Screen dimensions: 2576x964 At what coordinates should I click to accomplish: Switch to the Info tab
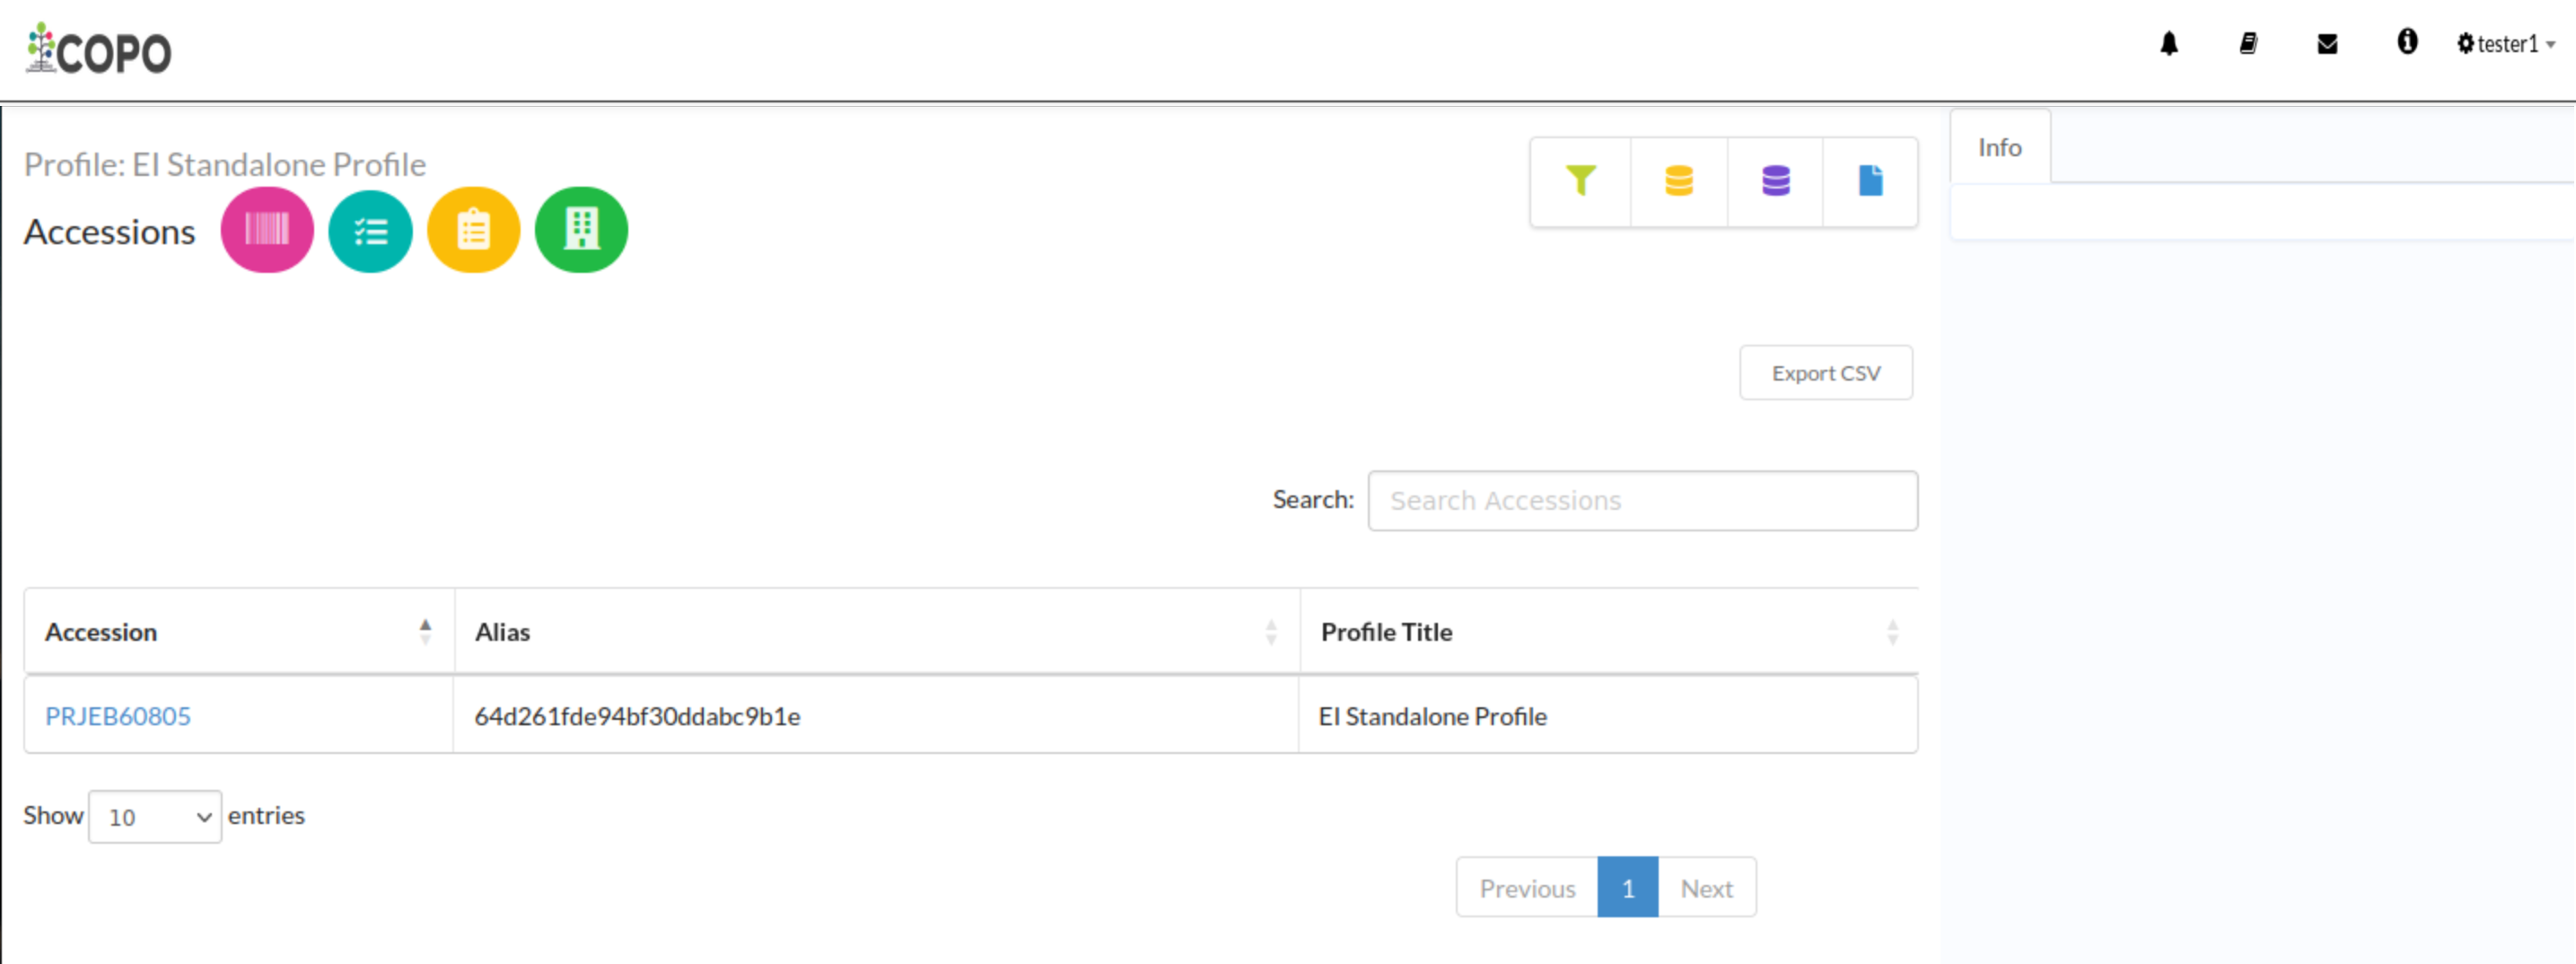pos(2000,147)
